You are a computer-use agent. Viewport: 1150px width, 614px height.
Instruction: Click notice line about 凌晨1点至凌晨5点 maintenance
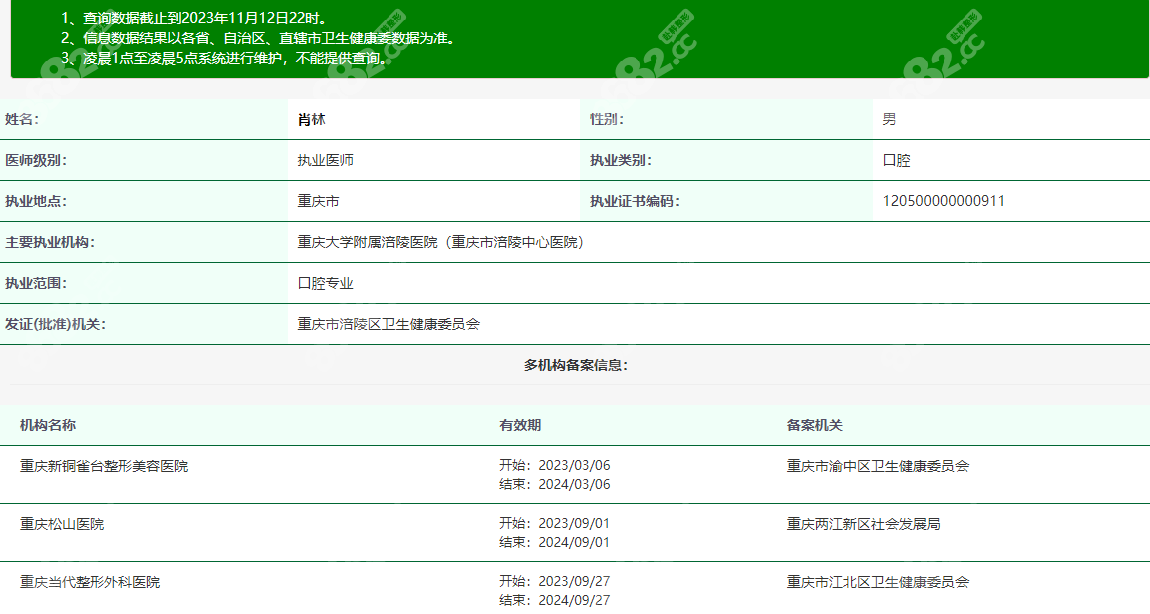pos(225,58)
